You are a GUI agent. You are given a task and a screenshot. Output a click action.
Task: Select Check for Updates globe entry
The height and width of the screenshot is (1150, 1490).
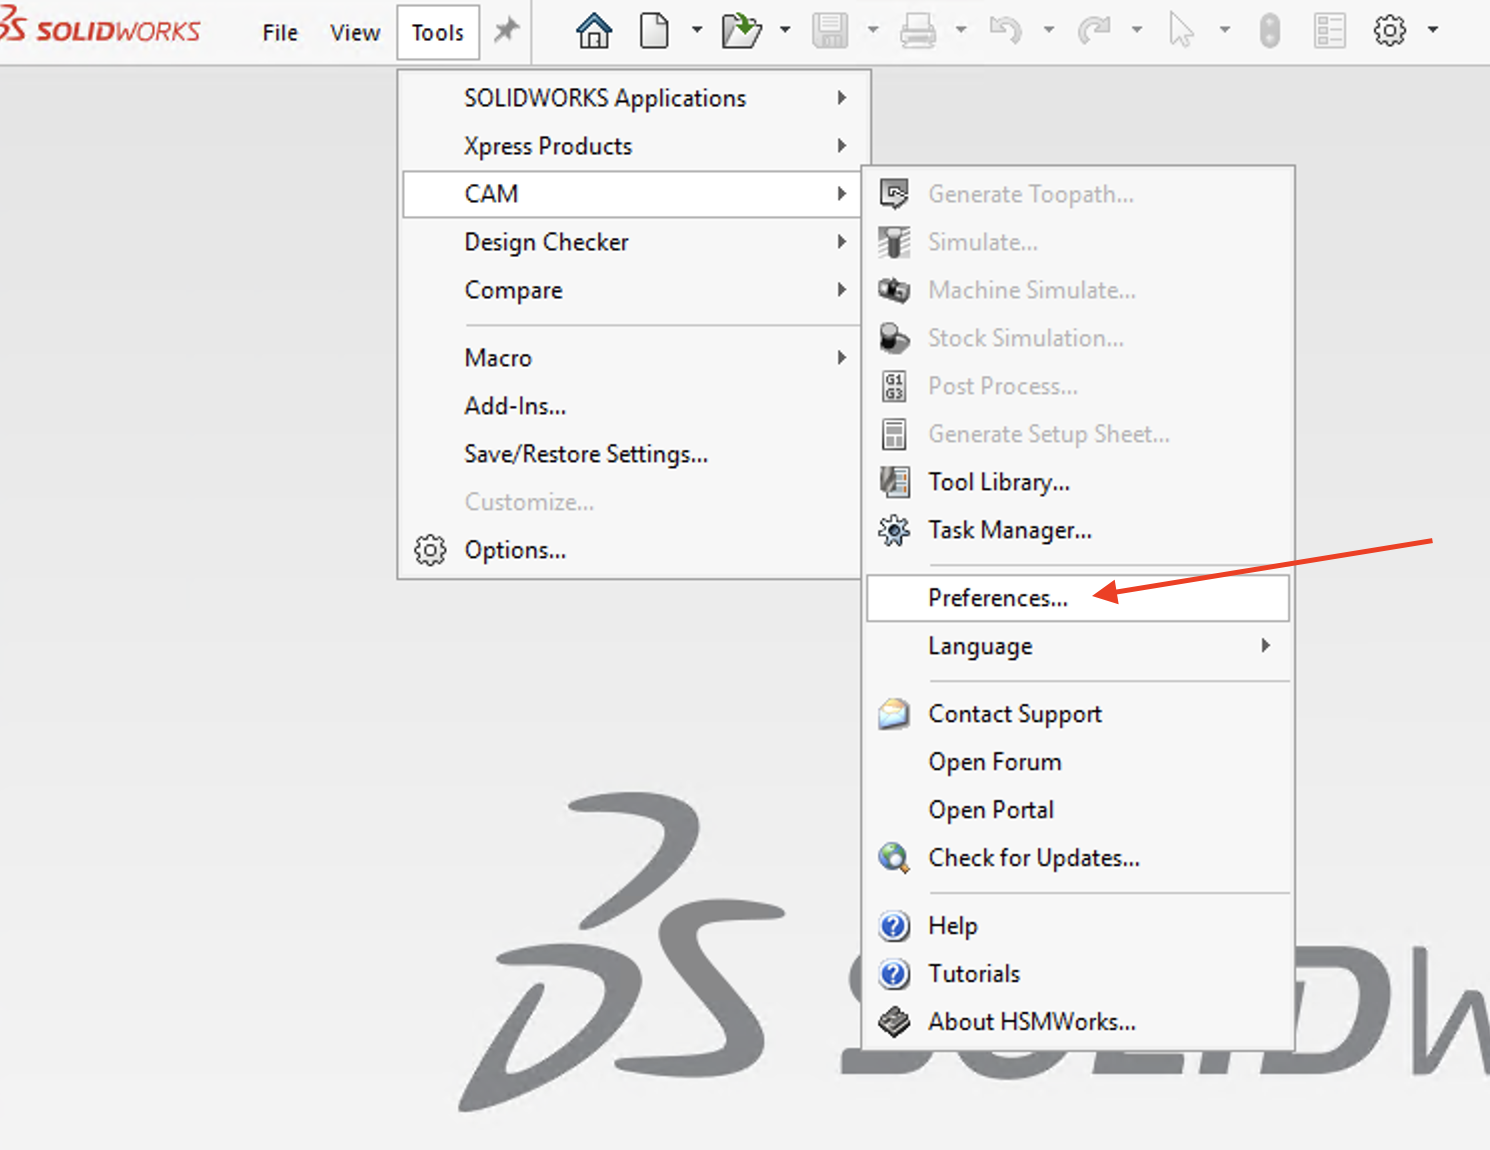(x=1079, y=858)
